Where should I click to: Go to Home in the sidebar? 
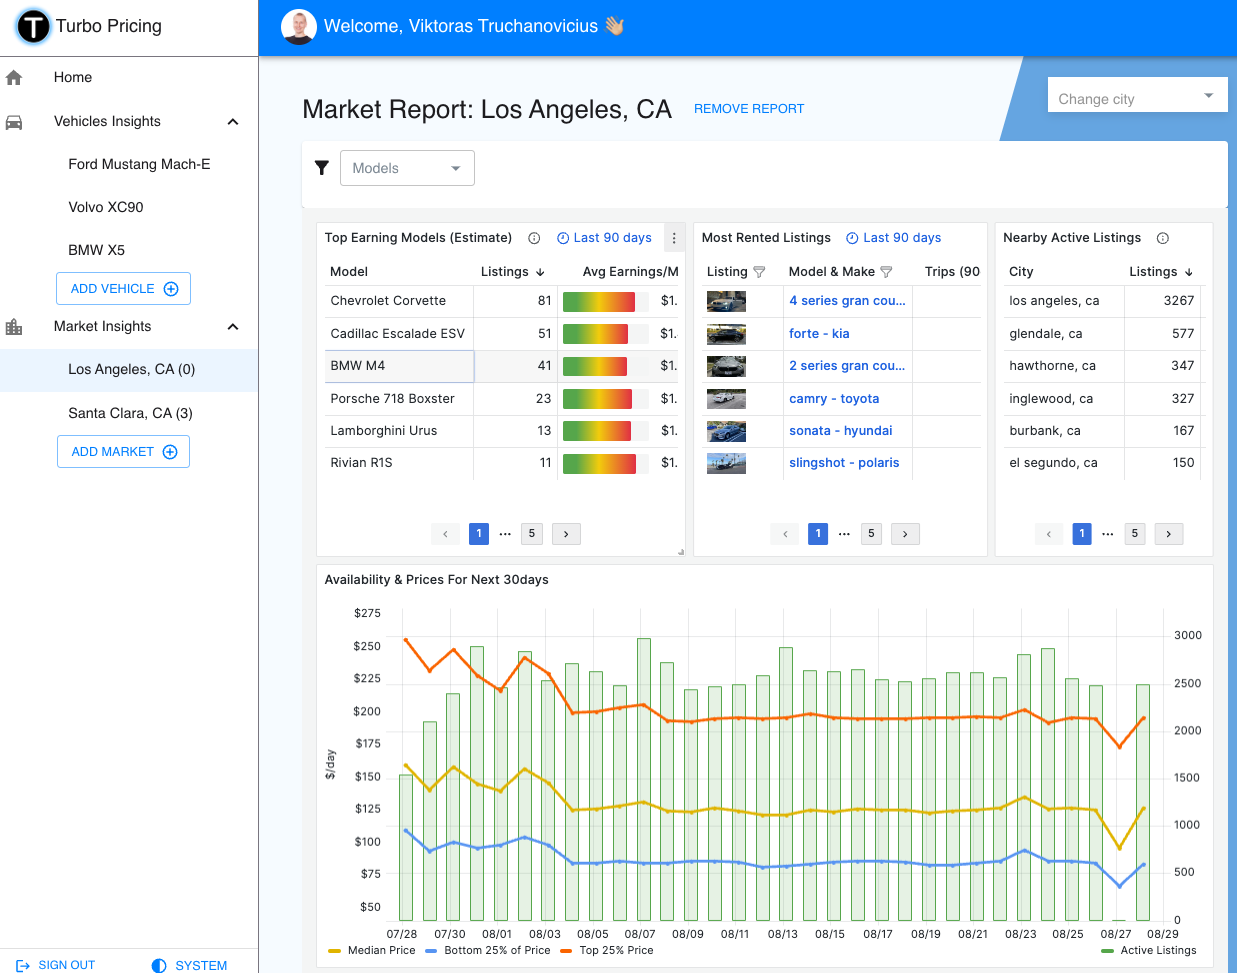coord(73,77)
